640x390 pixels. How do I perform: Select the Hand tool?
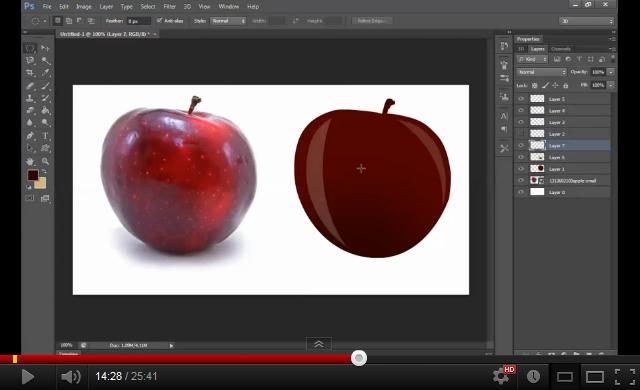30,161
